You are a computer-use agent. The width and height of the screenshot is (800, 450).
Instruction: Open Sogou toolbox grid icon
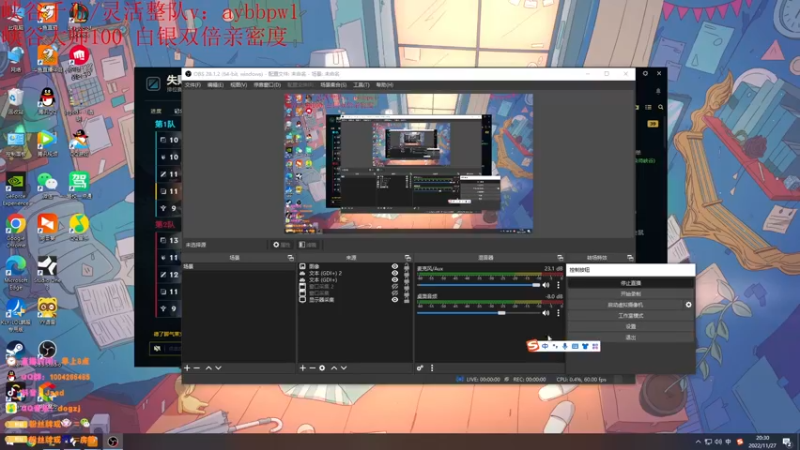pos(595,346)
